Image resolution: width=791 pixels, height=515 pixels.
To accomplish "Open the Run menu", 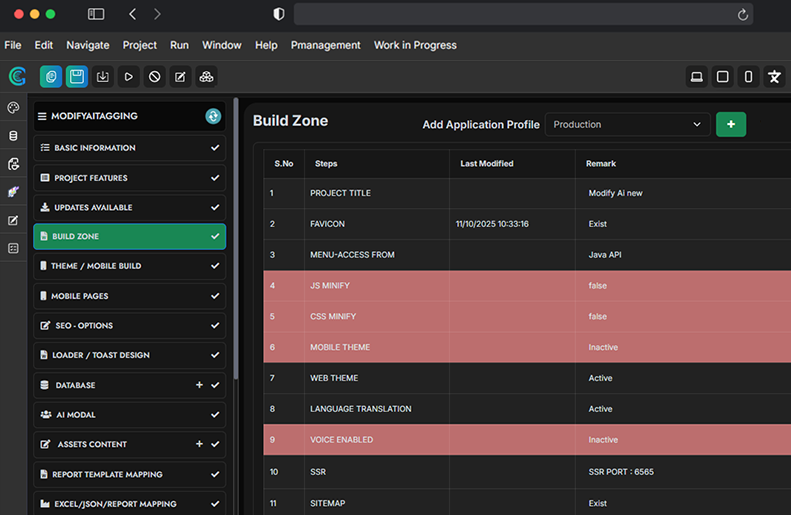I will coord(179,45).
